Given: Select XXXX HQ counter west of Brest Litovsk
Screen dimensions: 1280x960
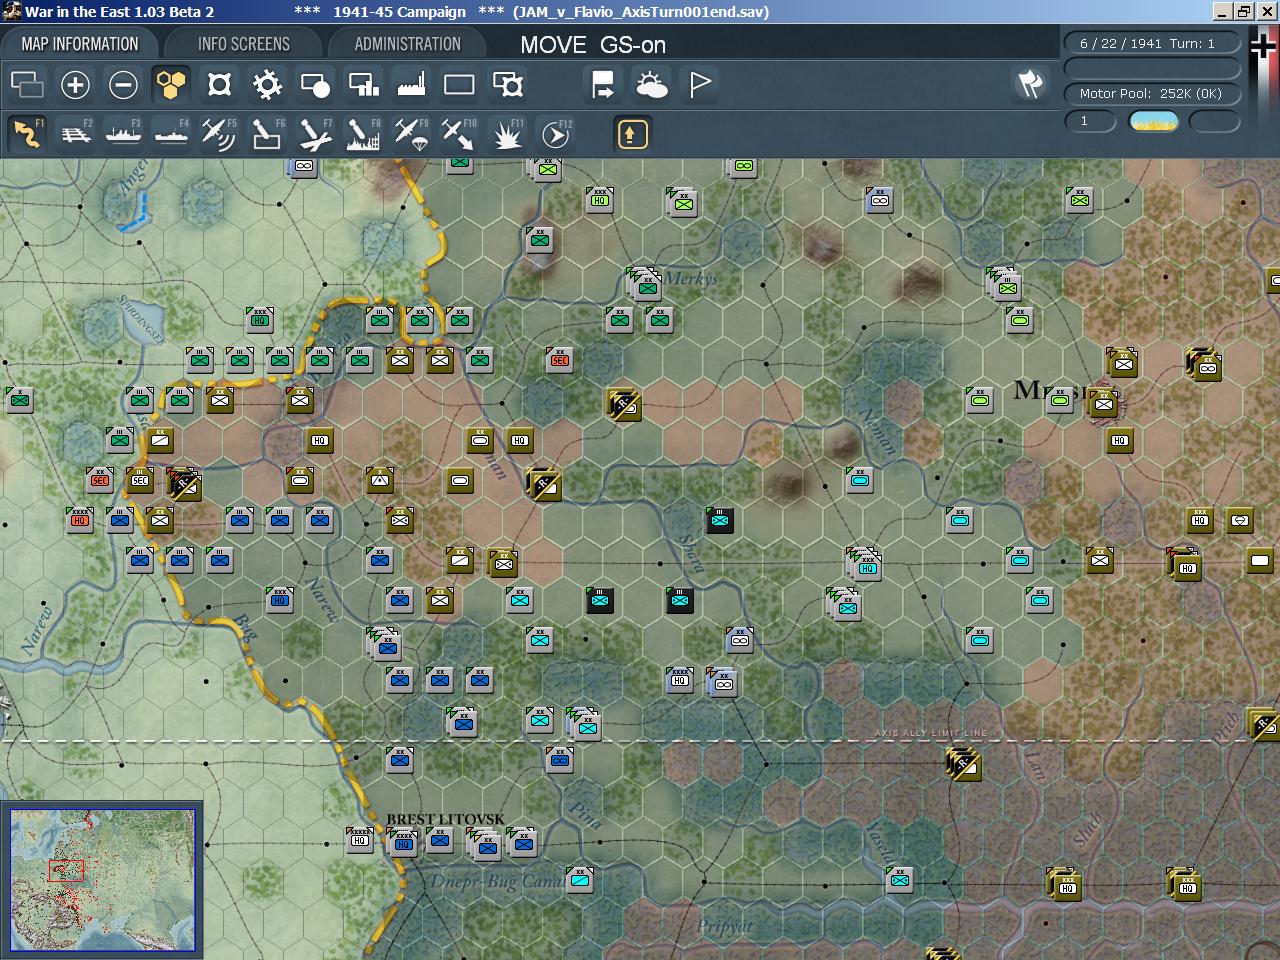Looking at the screenshot, I should point(360,839).
